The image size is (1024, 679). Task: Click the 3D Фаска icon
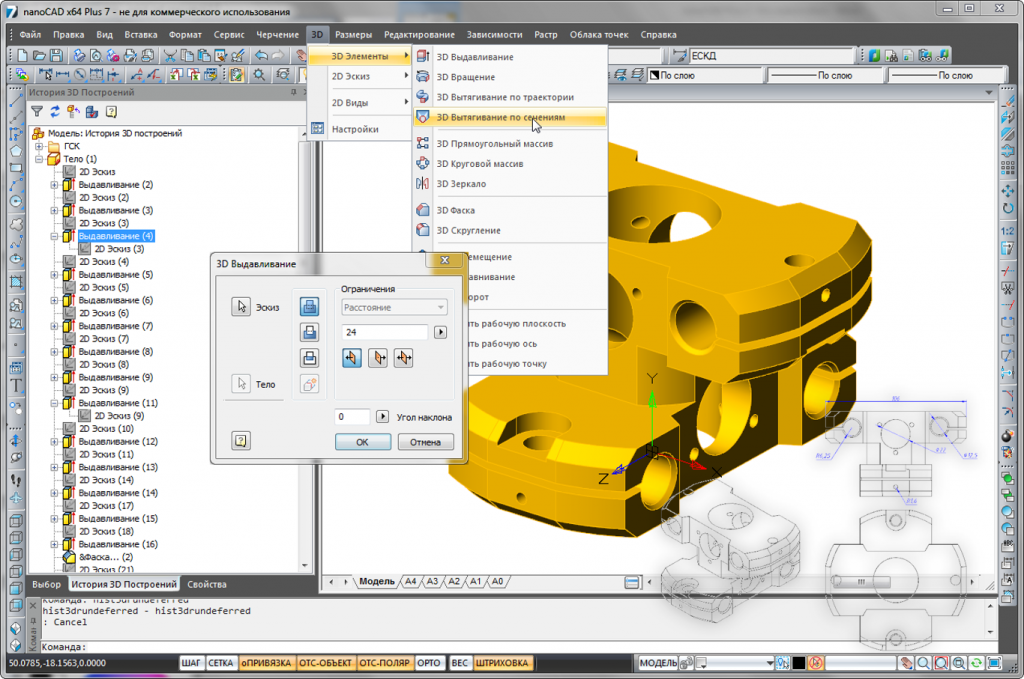423,210
